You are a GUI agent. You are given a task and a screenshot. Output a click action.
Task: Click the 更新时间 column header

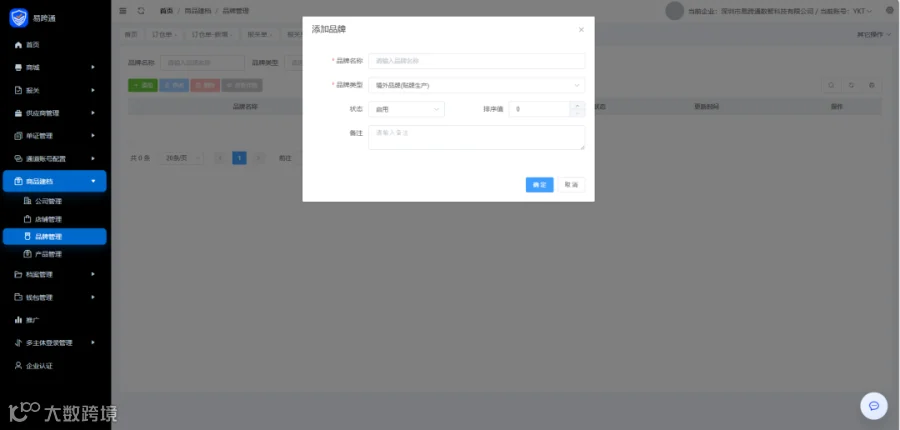(x=706, y=107)
